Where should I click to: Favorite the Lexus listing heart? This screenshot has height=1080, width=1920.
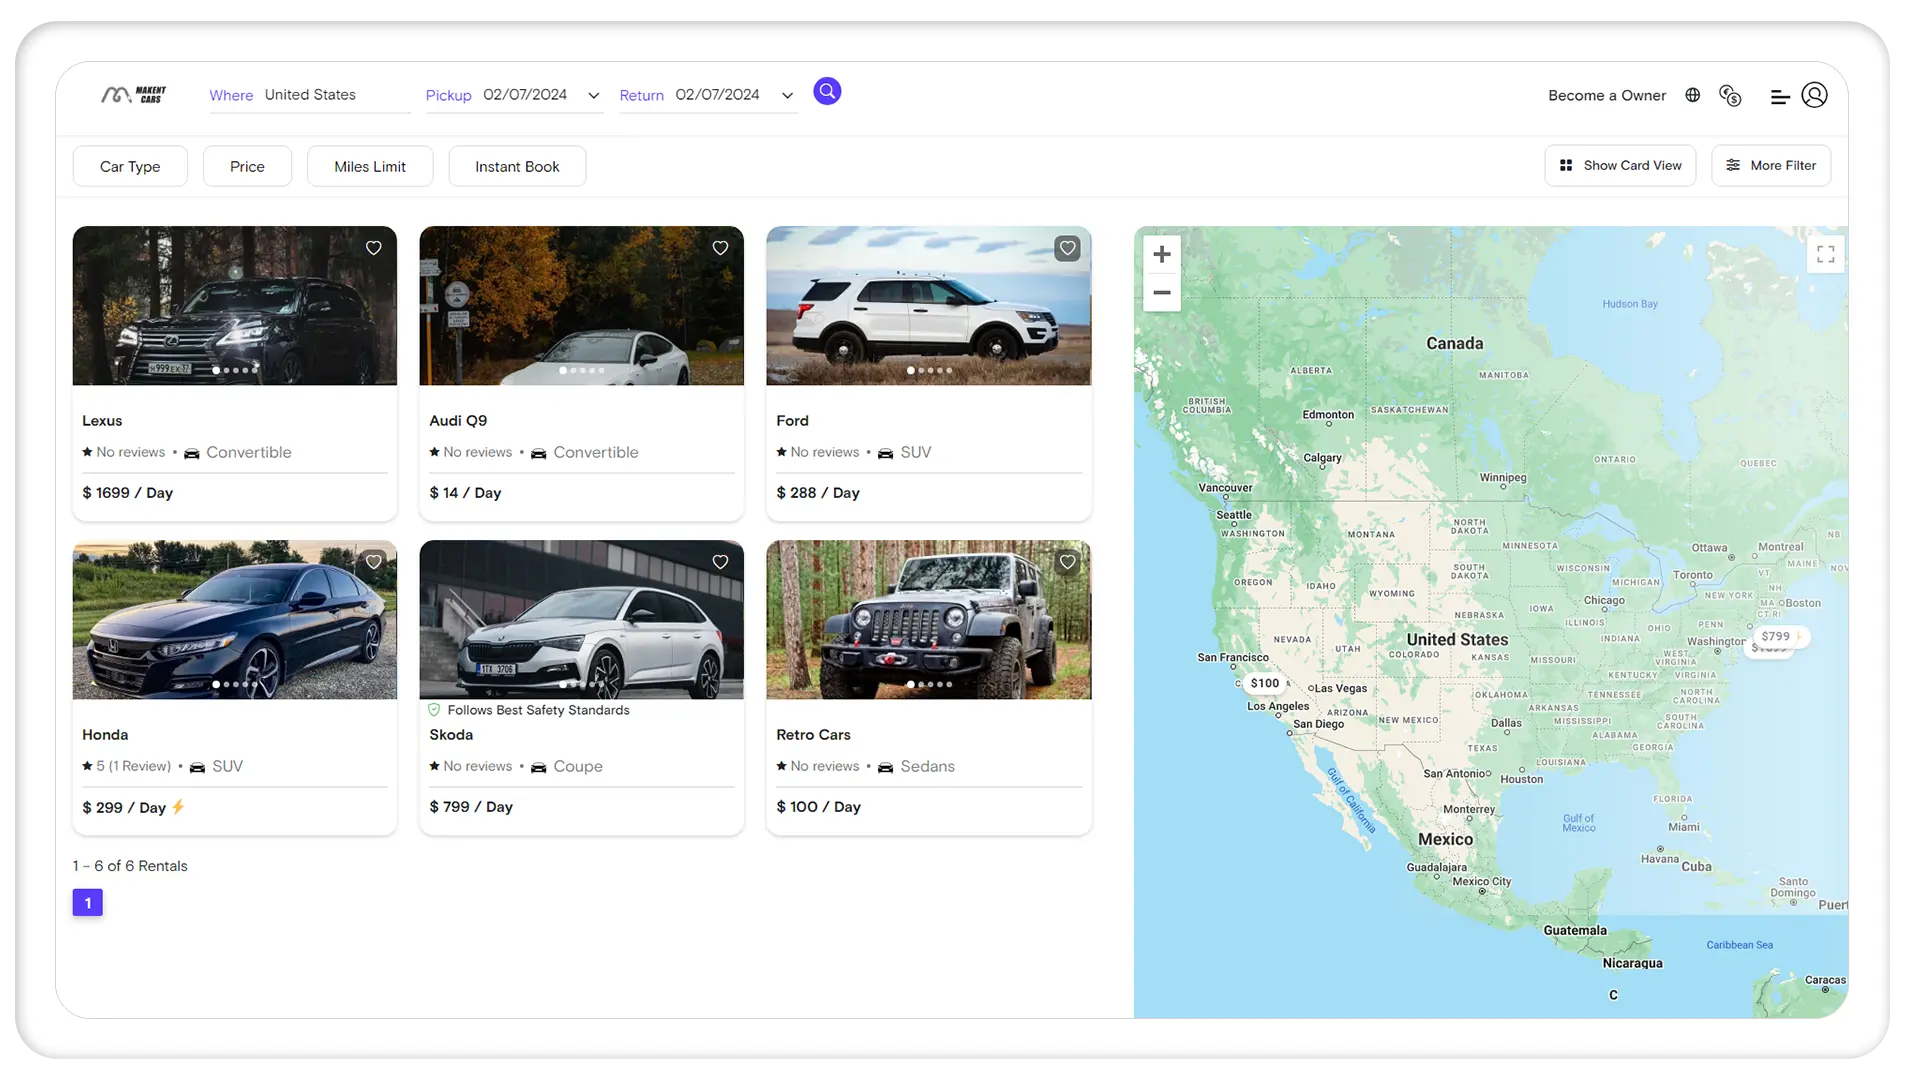point(373,248)
